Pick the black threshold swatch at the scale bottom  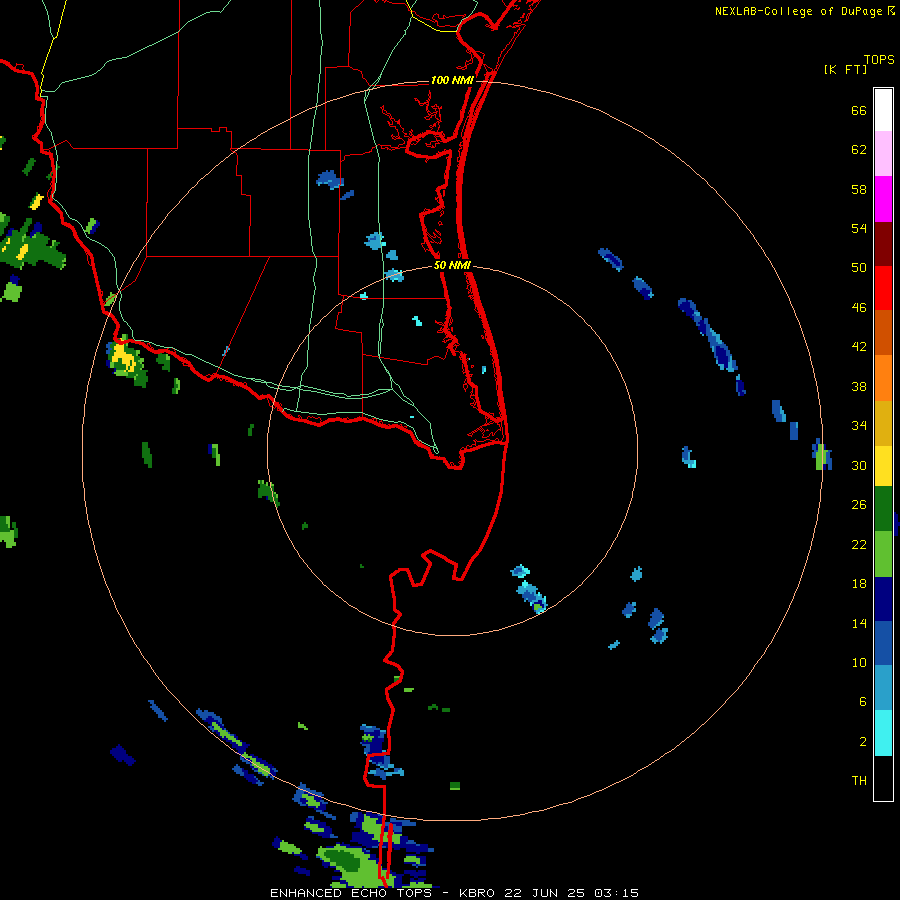(883, 778)
